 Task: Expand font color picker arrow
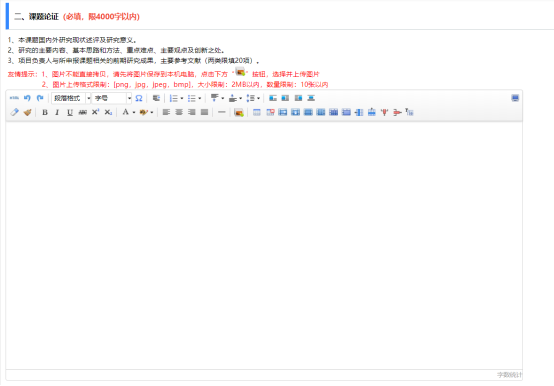coord(134,112)
